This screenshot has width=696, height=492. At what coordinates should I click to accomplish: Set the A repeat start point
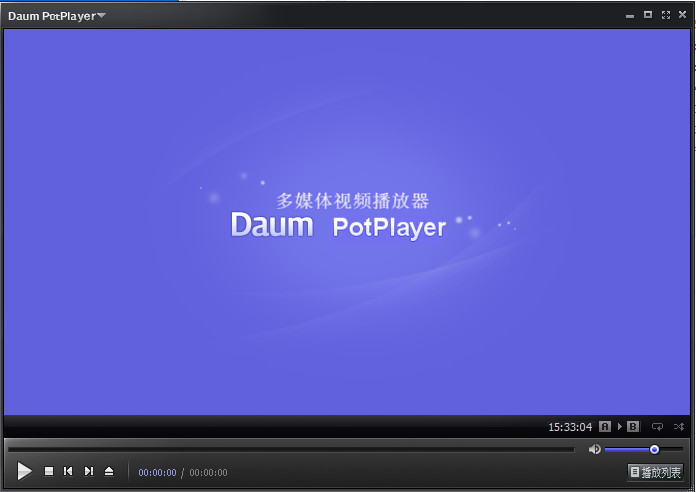[605, 427]
